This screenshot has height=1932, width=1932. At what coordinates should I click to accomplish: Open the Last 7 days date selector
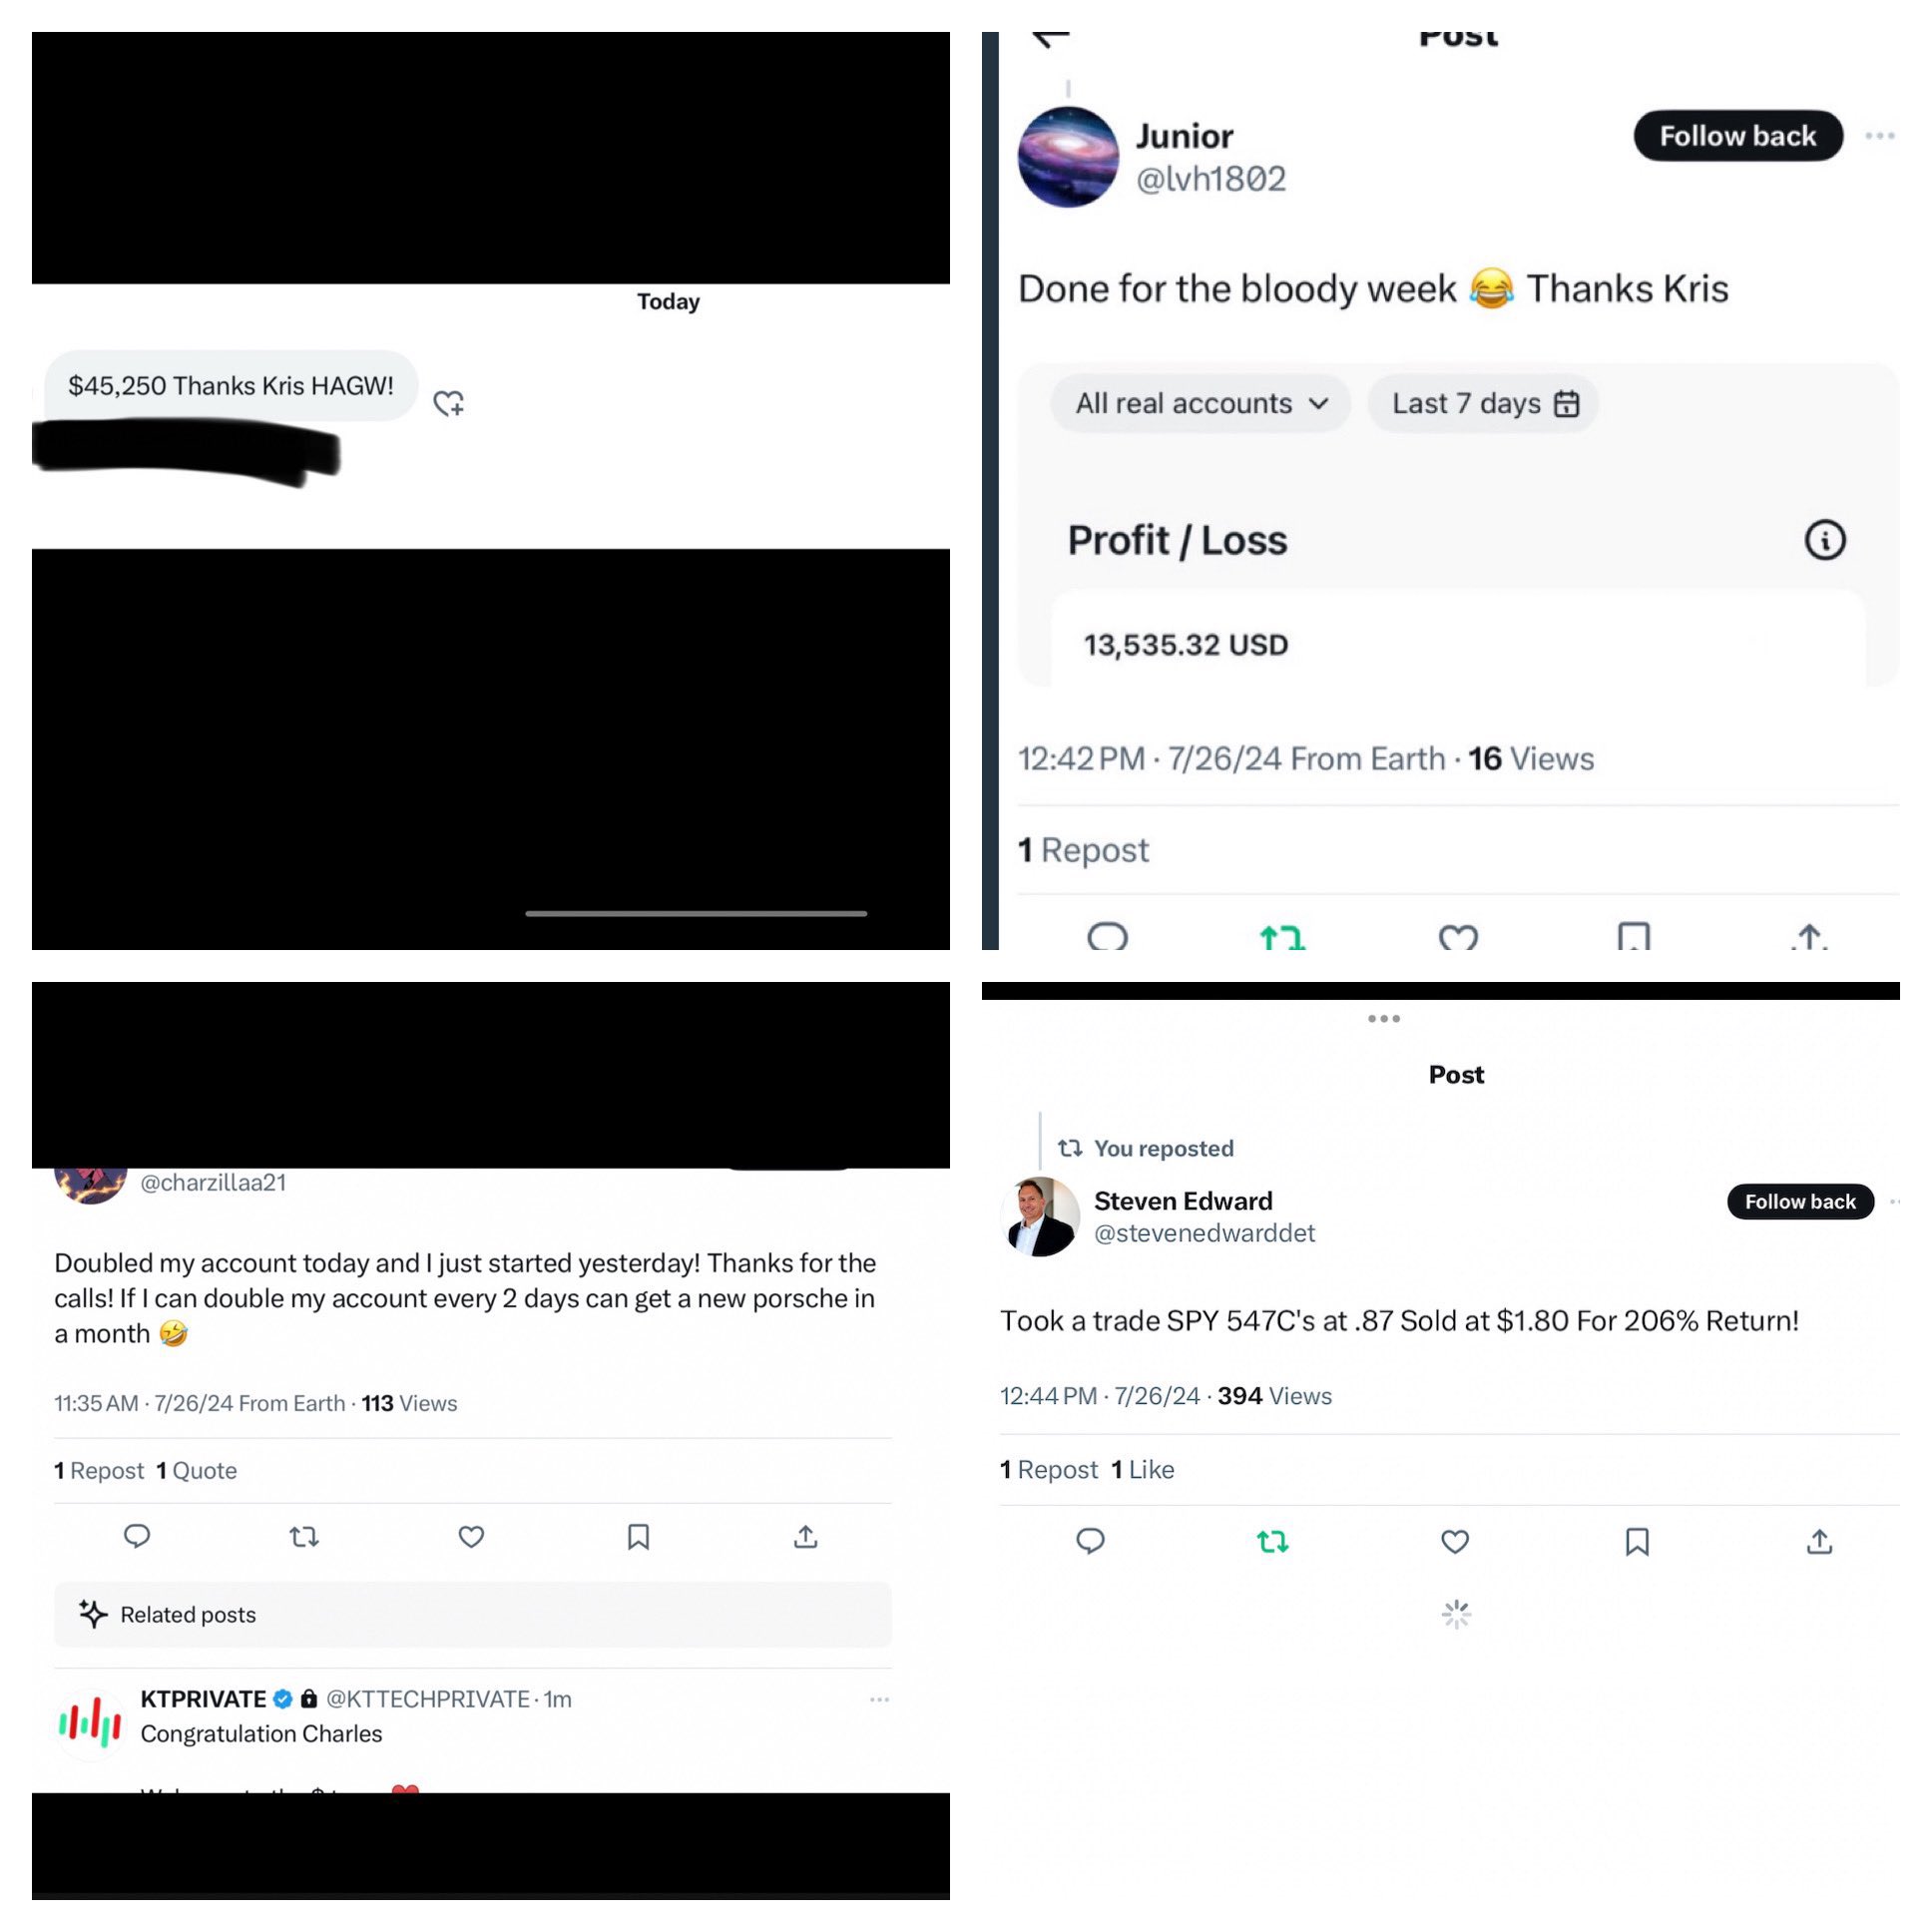pos(1483,403)
